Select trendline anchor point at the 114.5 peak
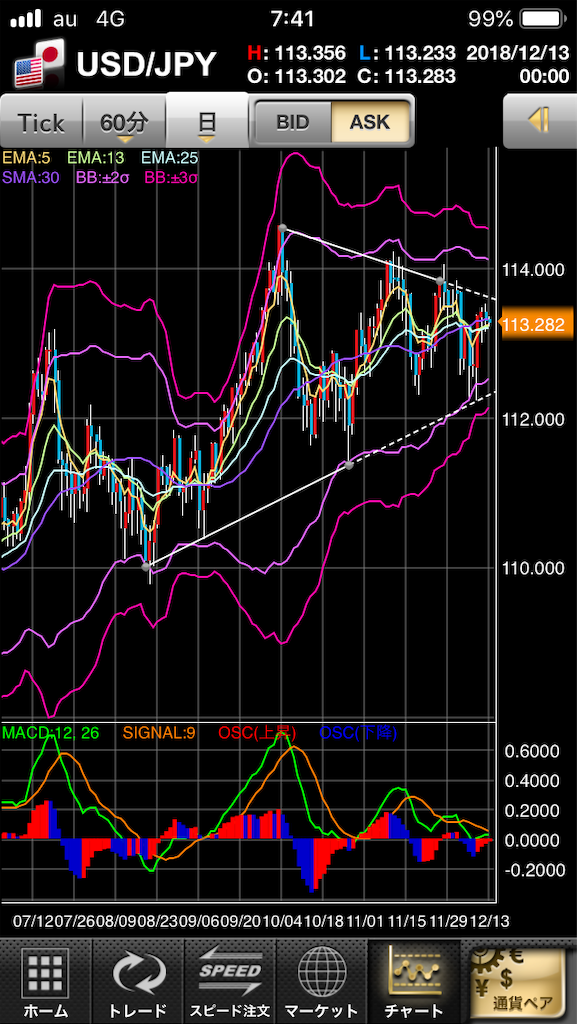This screenshot has width=577, height=1024. click(282, 228)
